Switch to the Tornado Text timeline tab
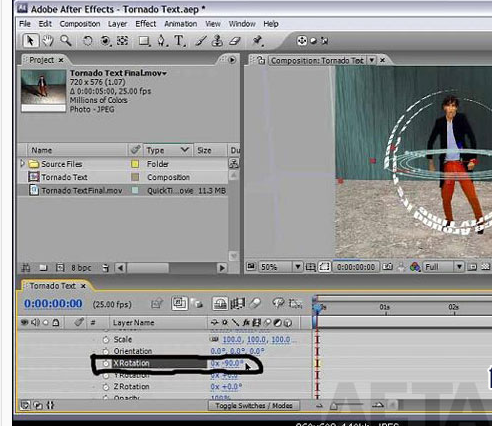Viewport: 492px width, 426px height. coord(52,286)
